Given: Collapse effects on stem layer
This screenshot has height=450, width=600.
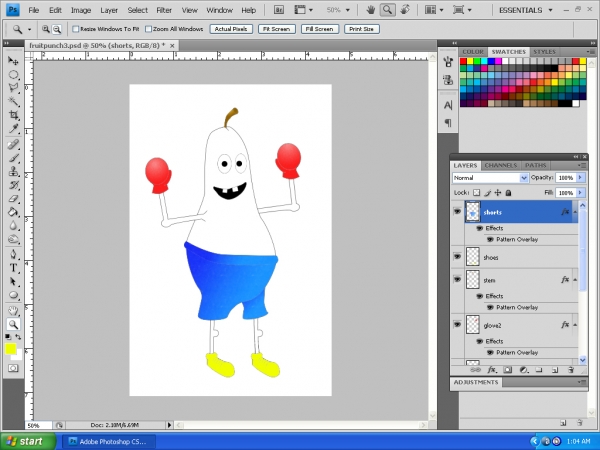Looking at the screenshot, I should point(575,280).
